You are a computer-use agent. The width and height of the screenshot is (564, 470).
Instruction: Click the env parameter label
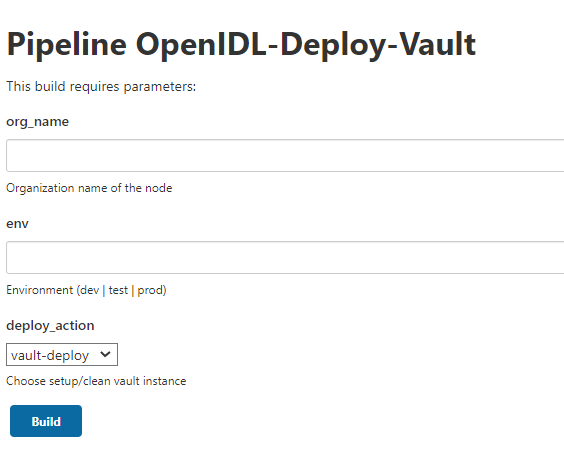click(x=17, y=224)
